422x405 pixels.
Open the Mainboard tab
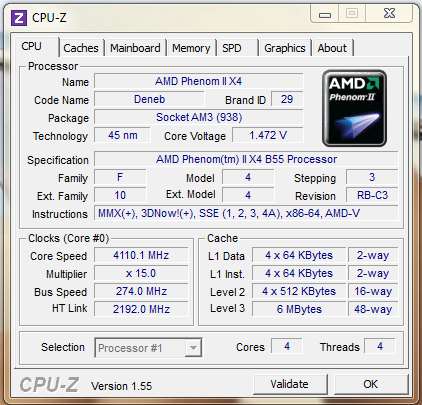(x=135, y=48)
